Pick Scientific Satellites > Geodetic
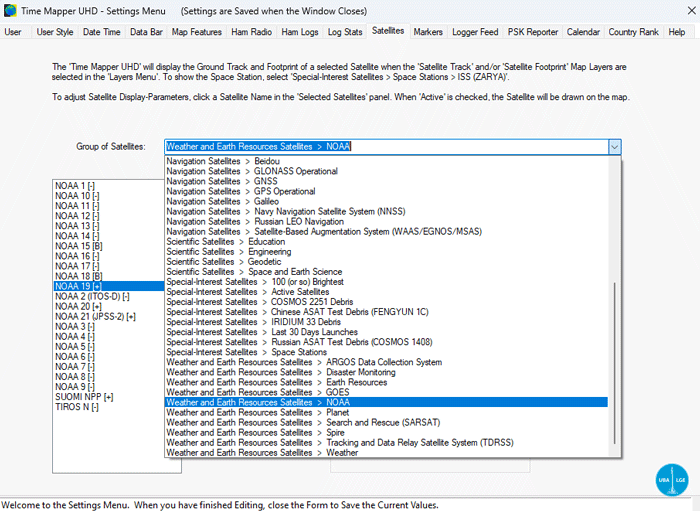 [386, 262]
